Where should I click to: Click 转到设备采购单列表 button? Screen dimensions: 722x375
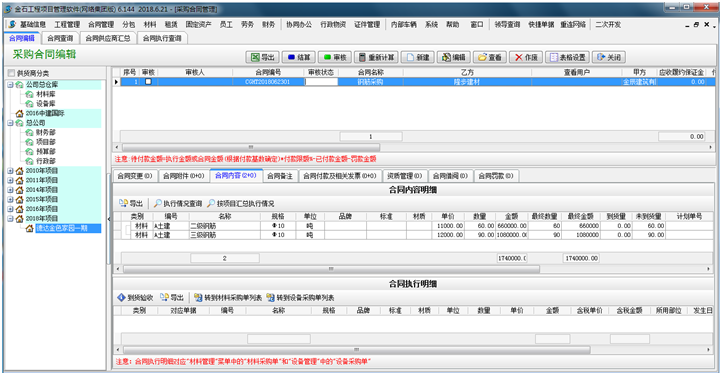[300, 298]
